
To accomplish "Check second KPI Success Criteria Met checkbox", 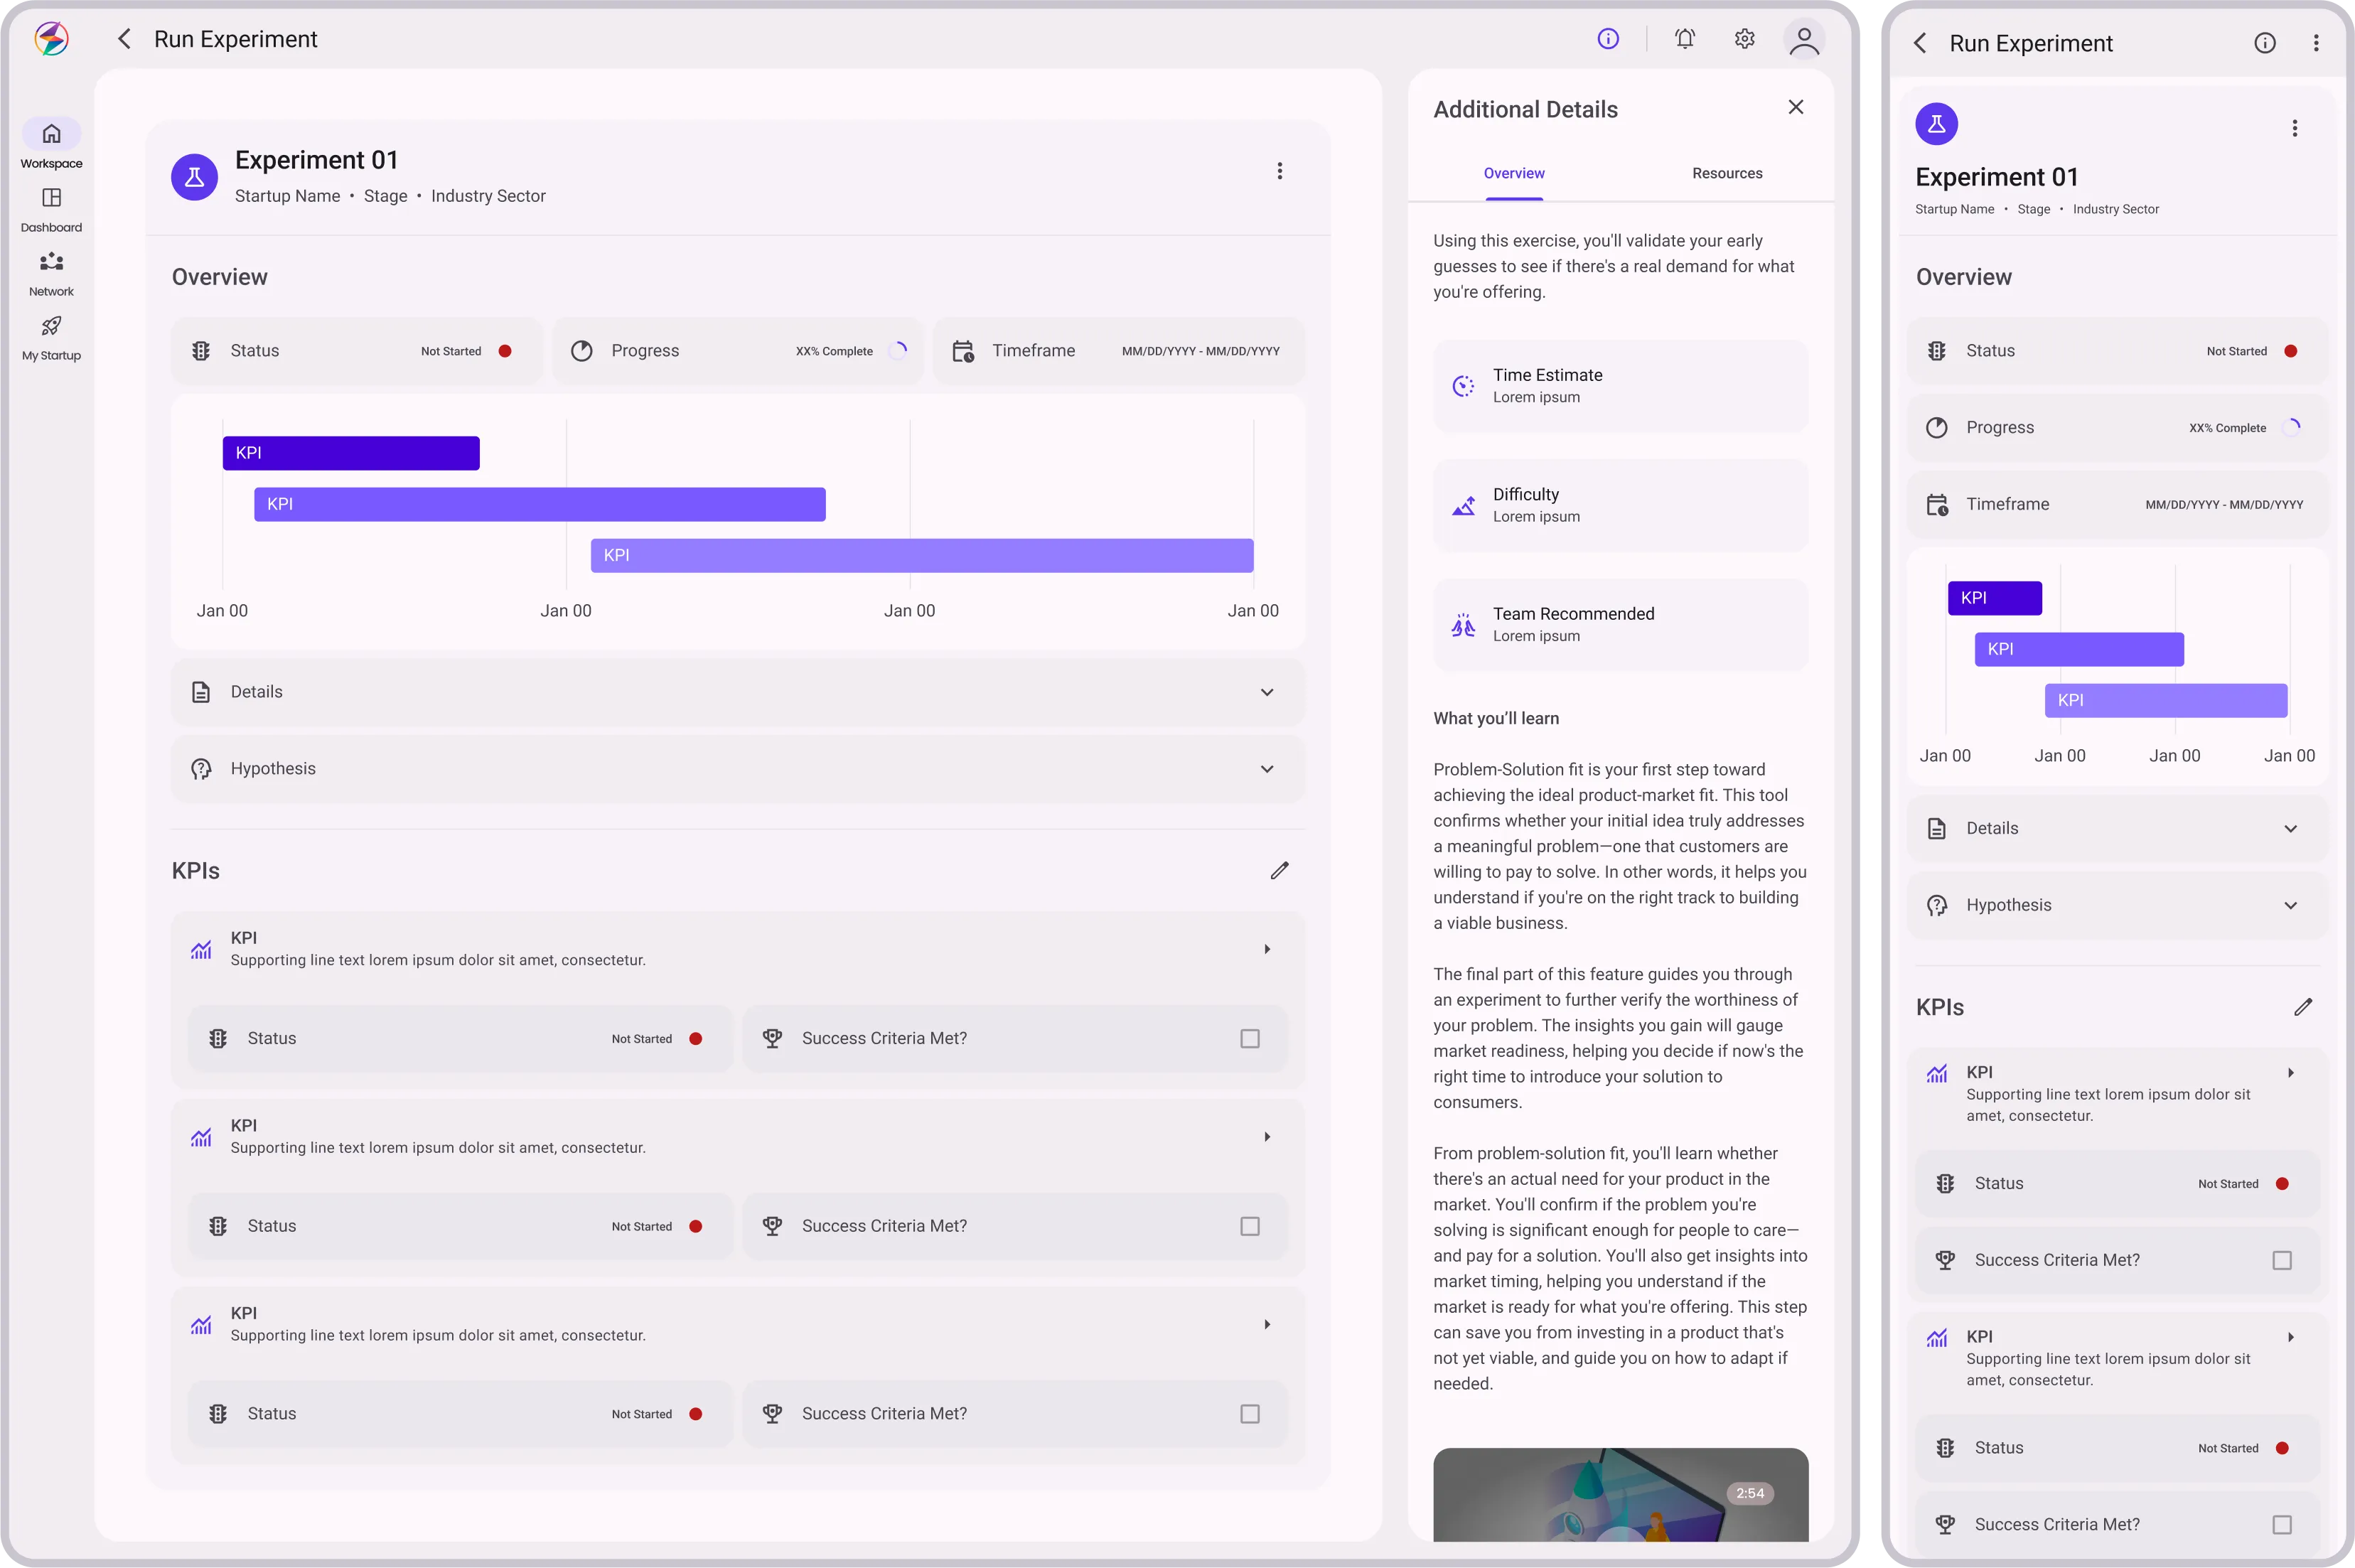I will tap(1249, 1226).
